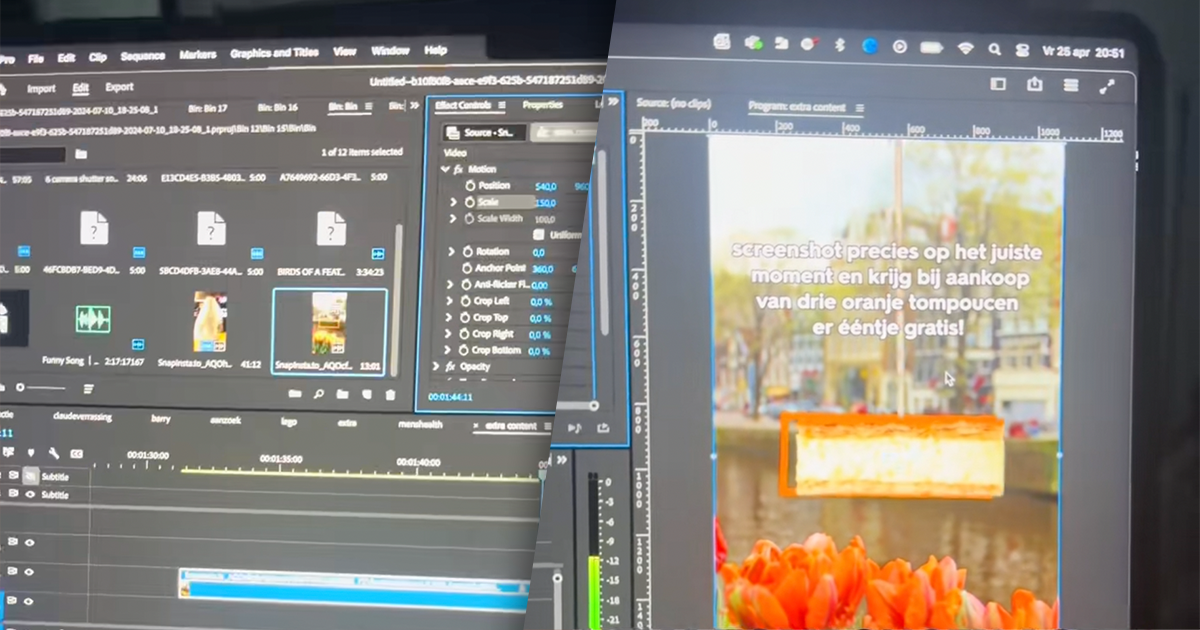Click the magnifier Find icon in Project panel
Viewport: 1200px width, 630px height.
coord(318,394)
